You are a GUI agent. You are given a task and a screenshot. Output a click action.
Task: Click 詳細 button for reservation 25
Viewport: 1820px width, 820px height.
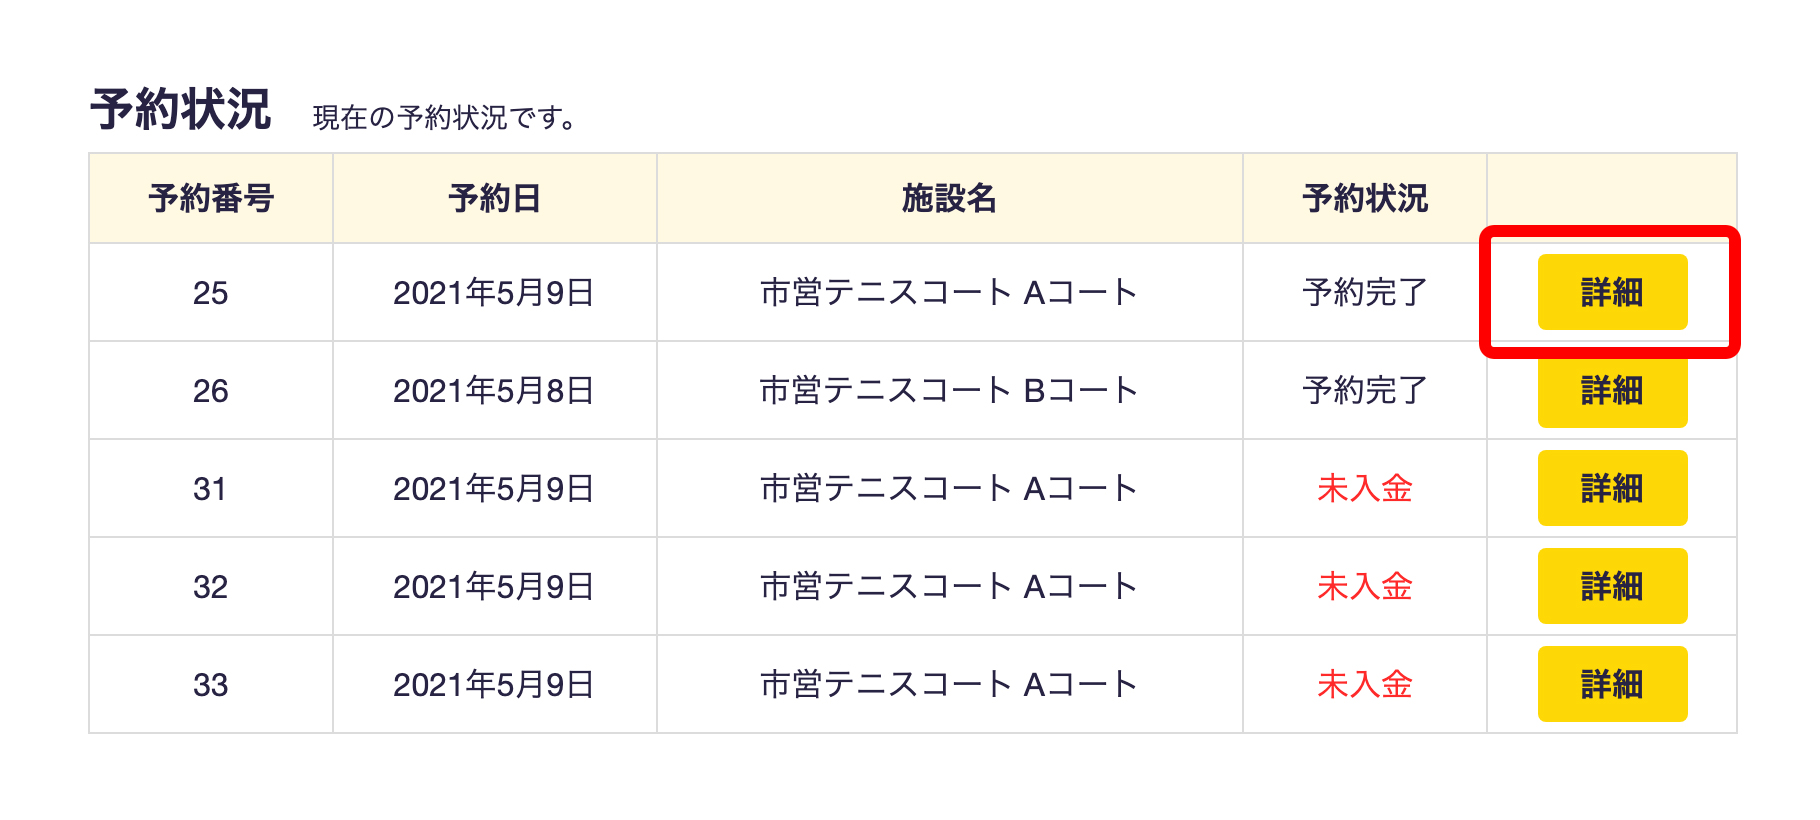[x=1611, y=292]
